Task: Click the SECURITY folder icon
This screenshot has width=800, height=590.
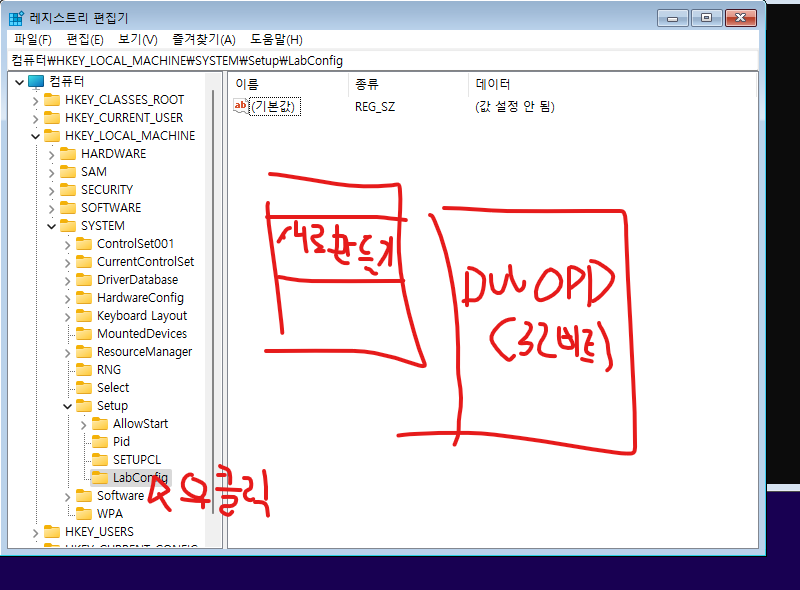Action: pyautogui.click(x=68, y=189)
